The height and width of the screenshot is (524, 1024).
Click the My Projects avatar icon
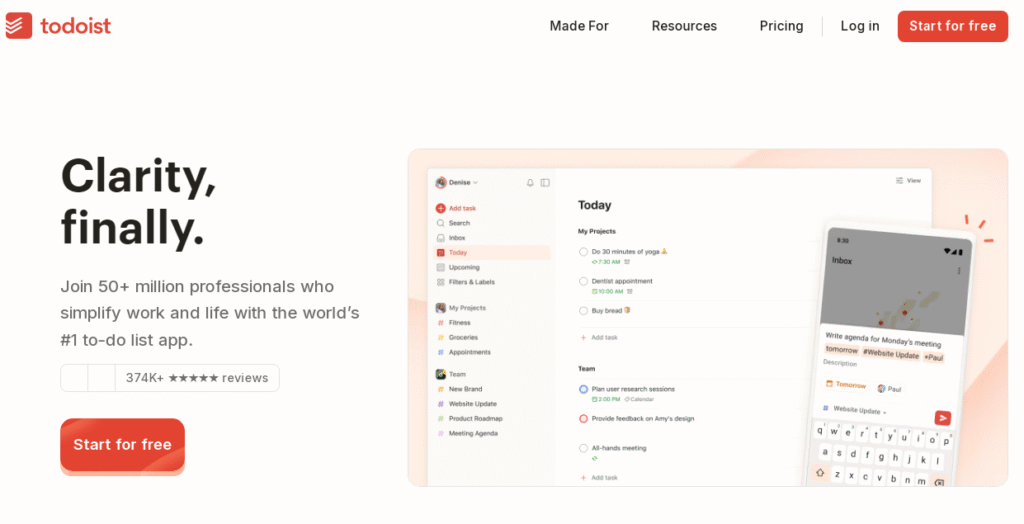(x=441, y=308)
